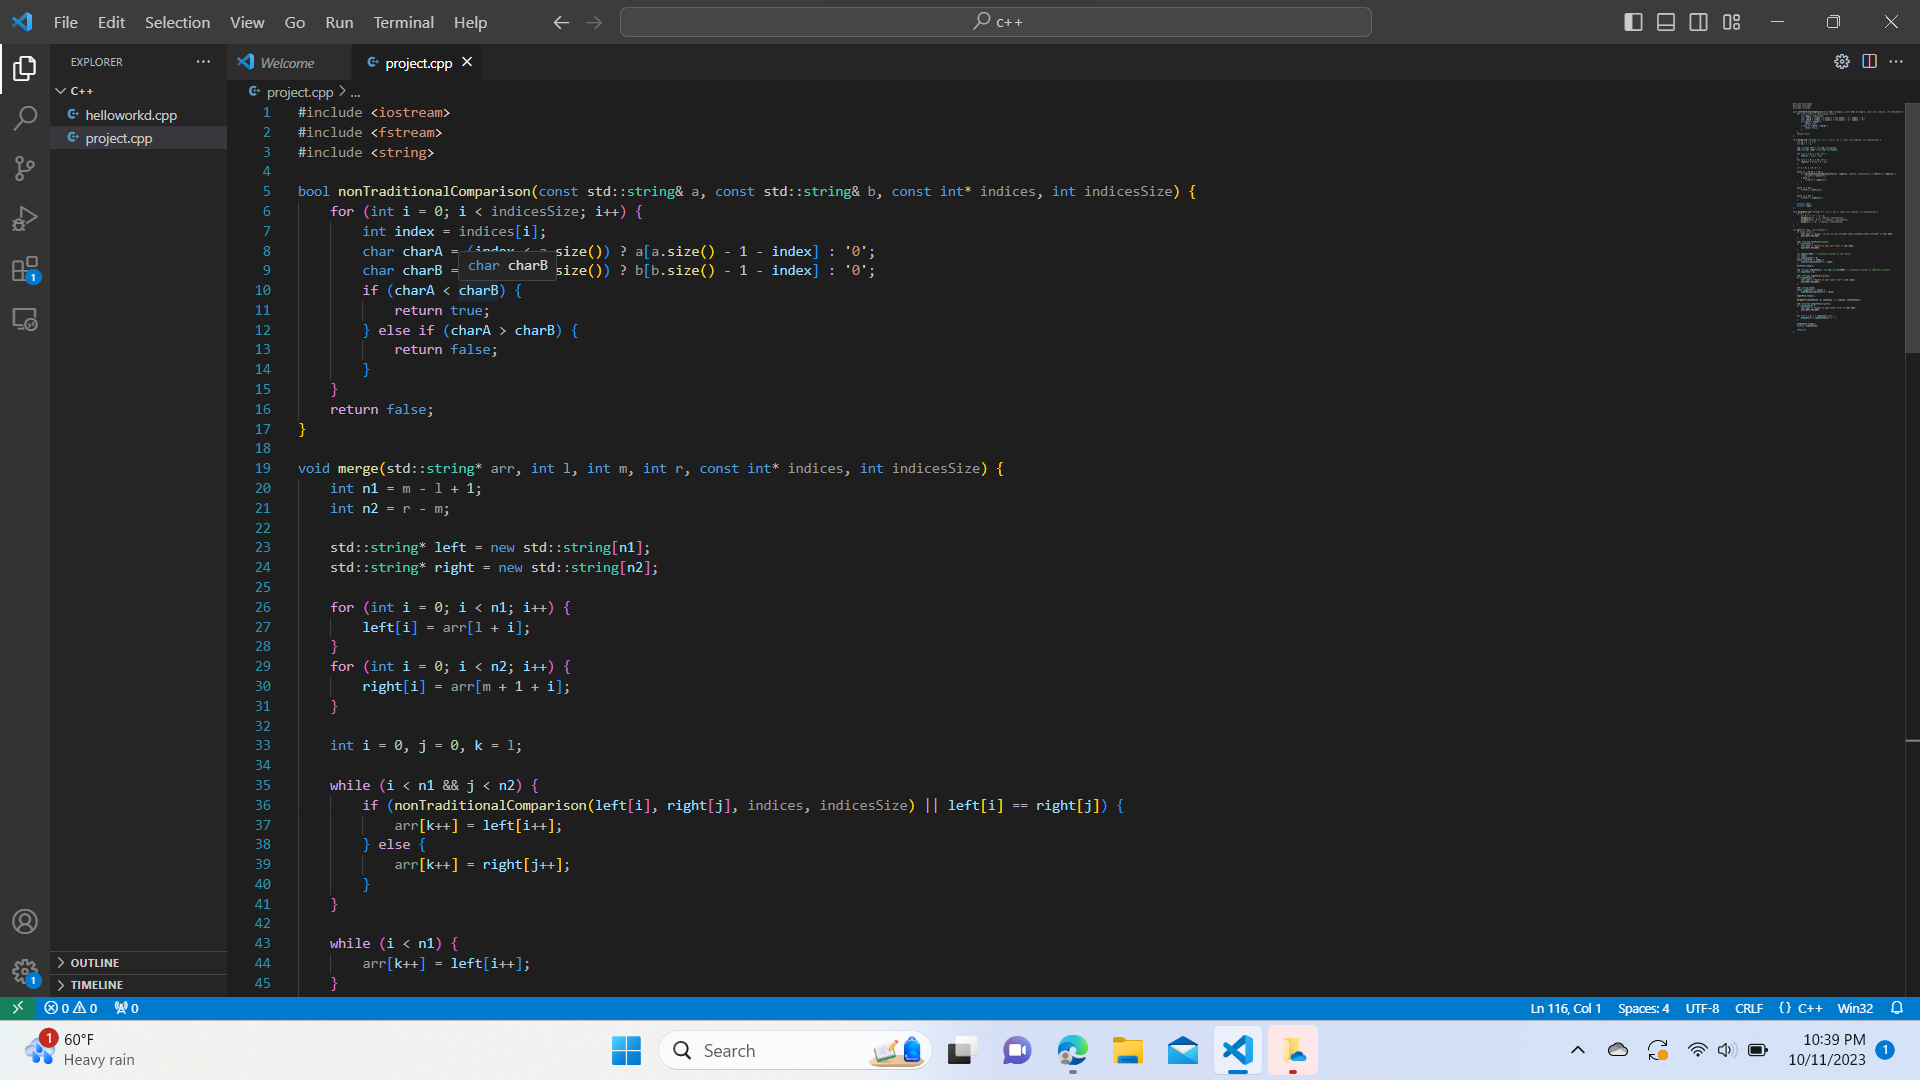The width and height of the screenshot is (1920, 1080).
Task: Open the Search view in activity bar
Action: pos(24,118)
